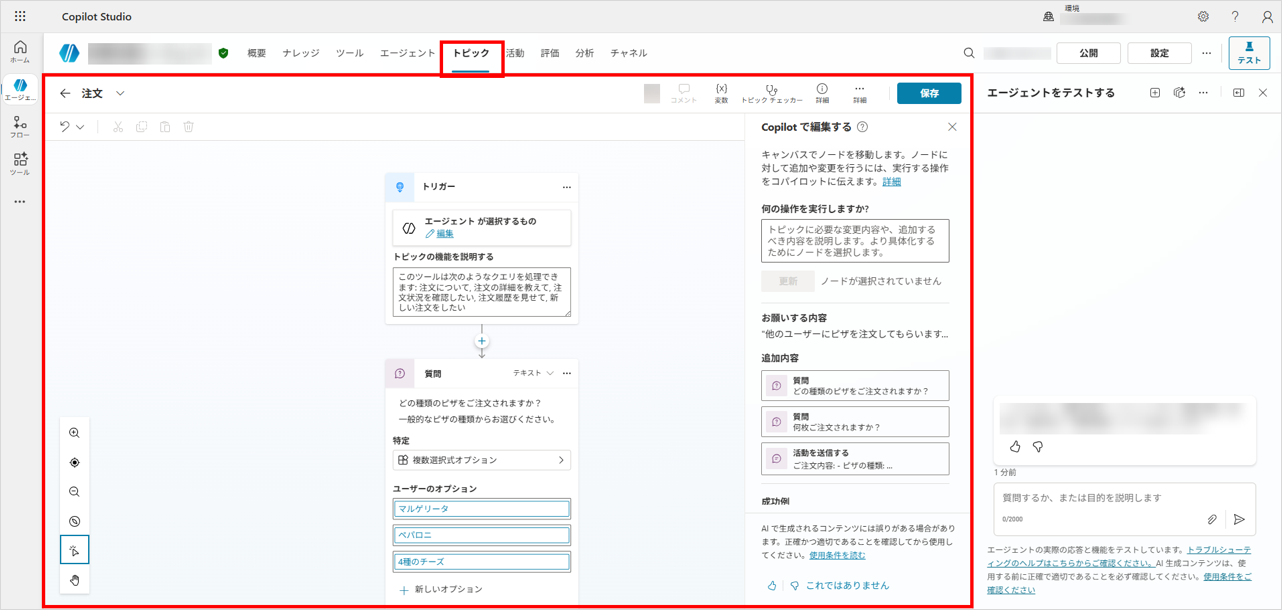Expand the 複数選択式オプション selector

tap(481, 460)
